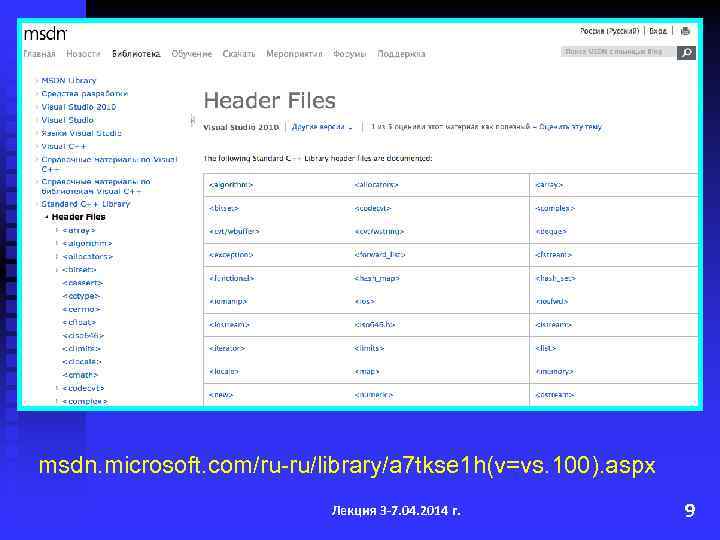Screen dimensions: 720x540
Task: Open the <fstream> table link
Action: (x=554, y=254)
